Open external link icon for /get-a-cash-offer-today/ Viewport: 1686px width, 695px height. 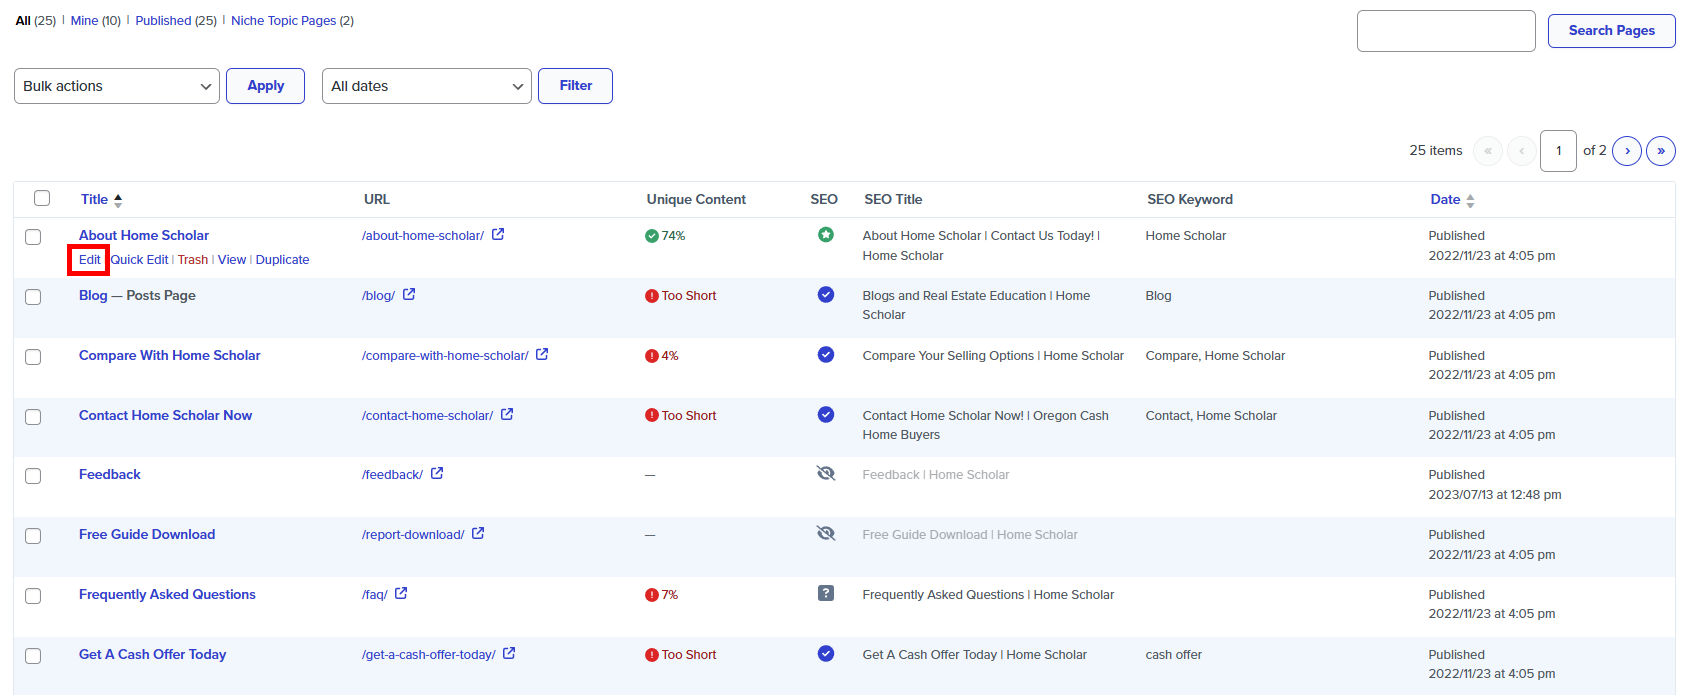pyautogui.click(x=509, y=654)
